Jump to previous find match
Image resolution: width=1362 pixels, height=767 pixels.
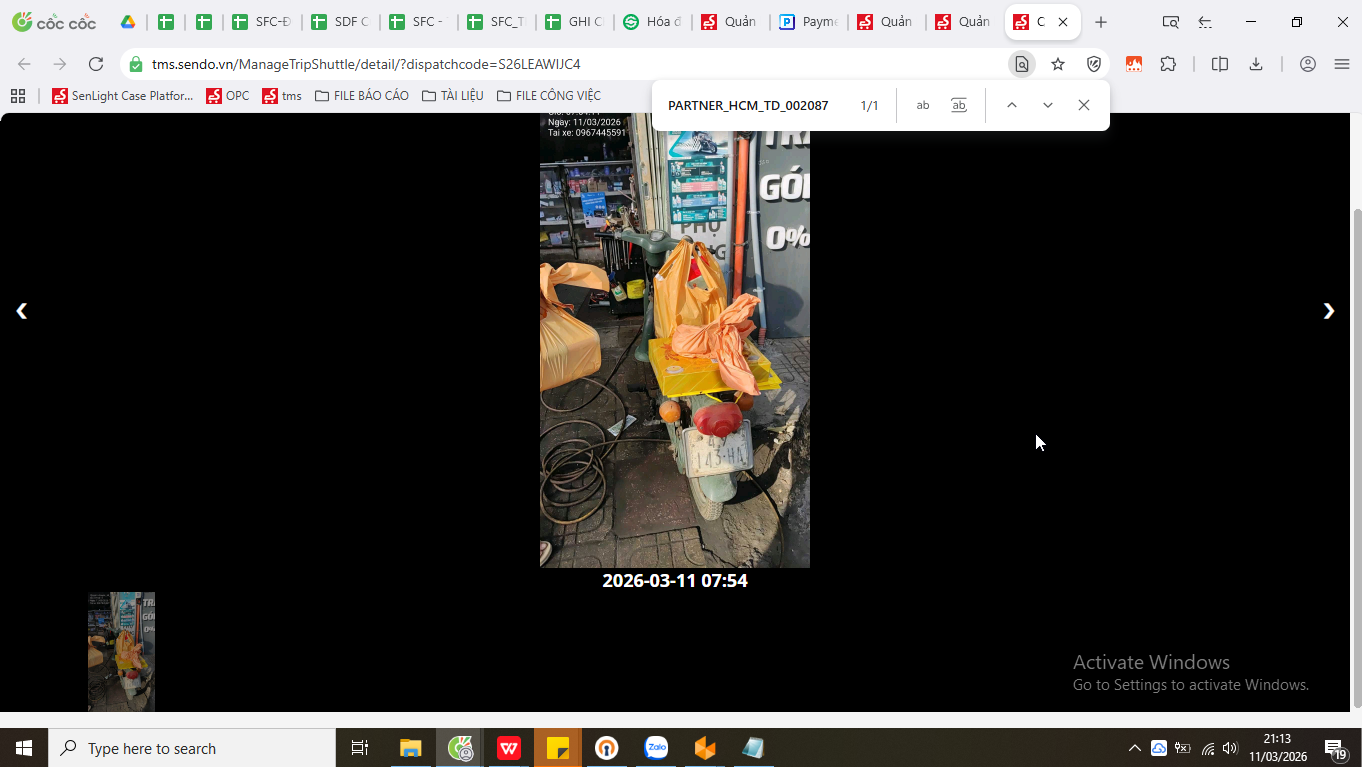coord(1011,105)
